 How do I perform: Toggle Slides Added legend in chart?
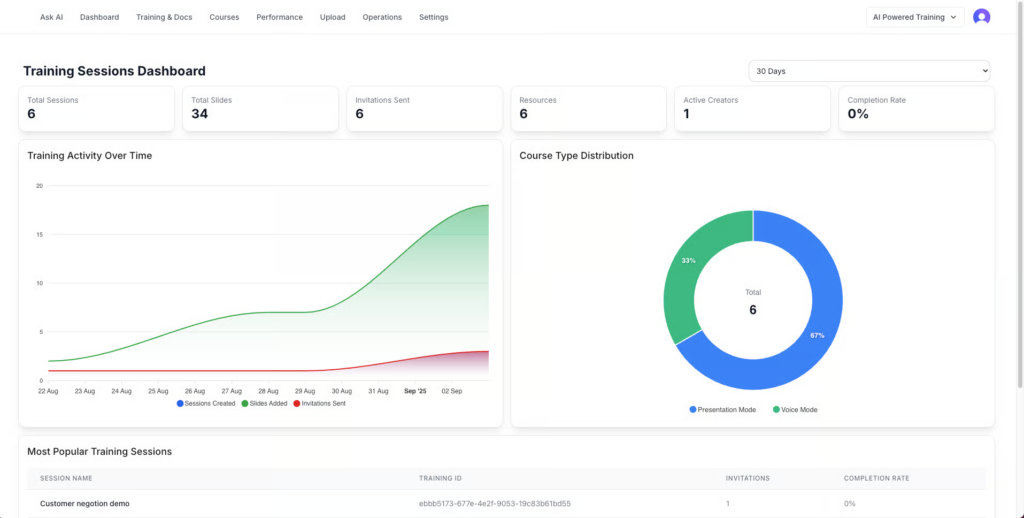point(264,403)
